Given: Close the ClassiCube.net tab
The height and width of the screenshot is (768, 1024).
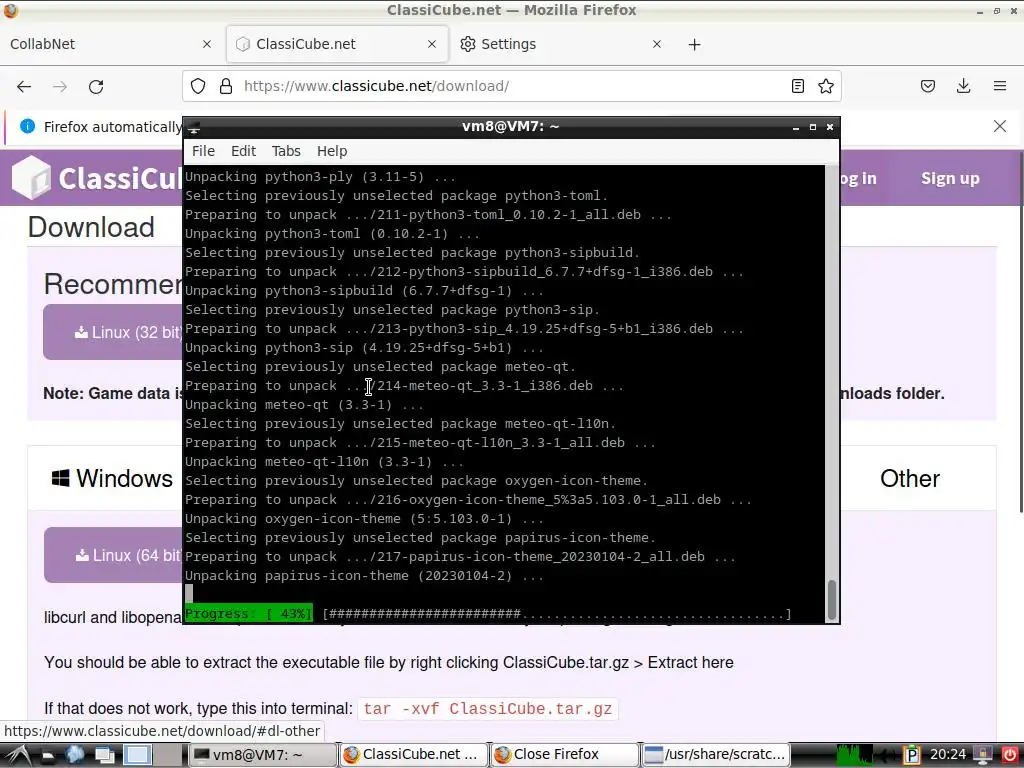Looking at the screenshot, I should [x=432, y=44].
